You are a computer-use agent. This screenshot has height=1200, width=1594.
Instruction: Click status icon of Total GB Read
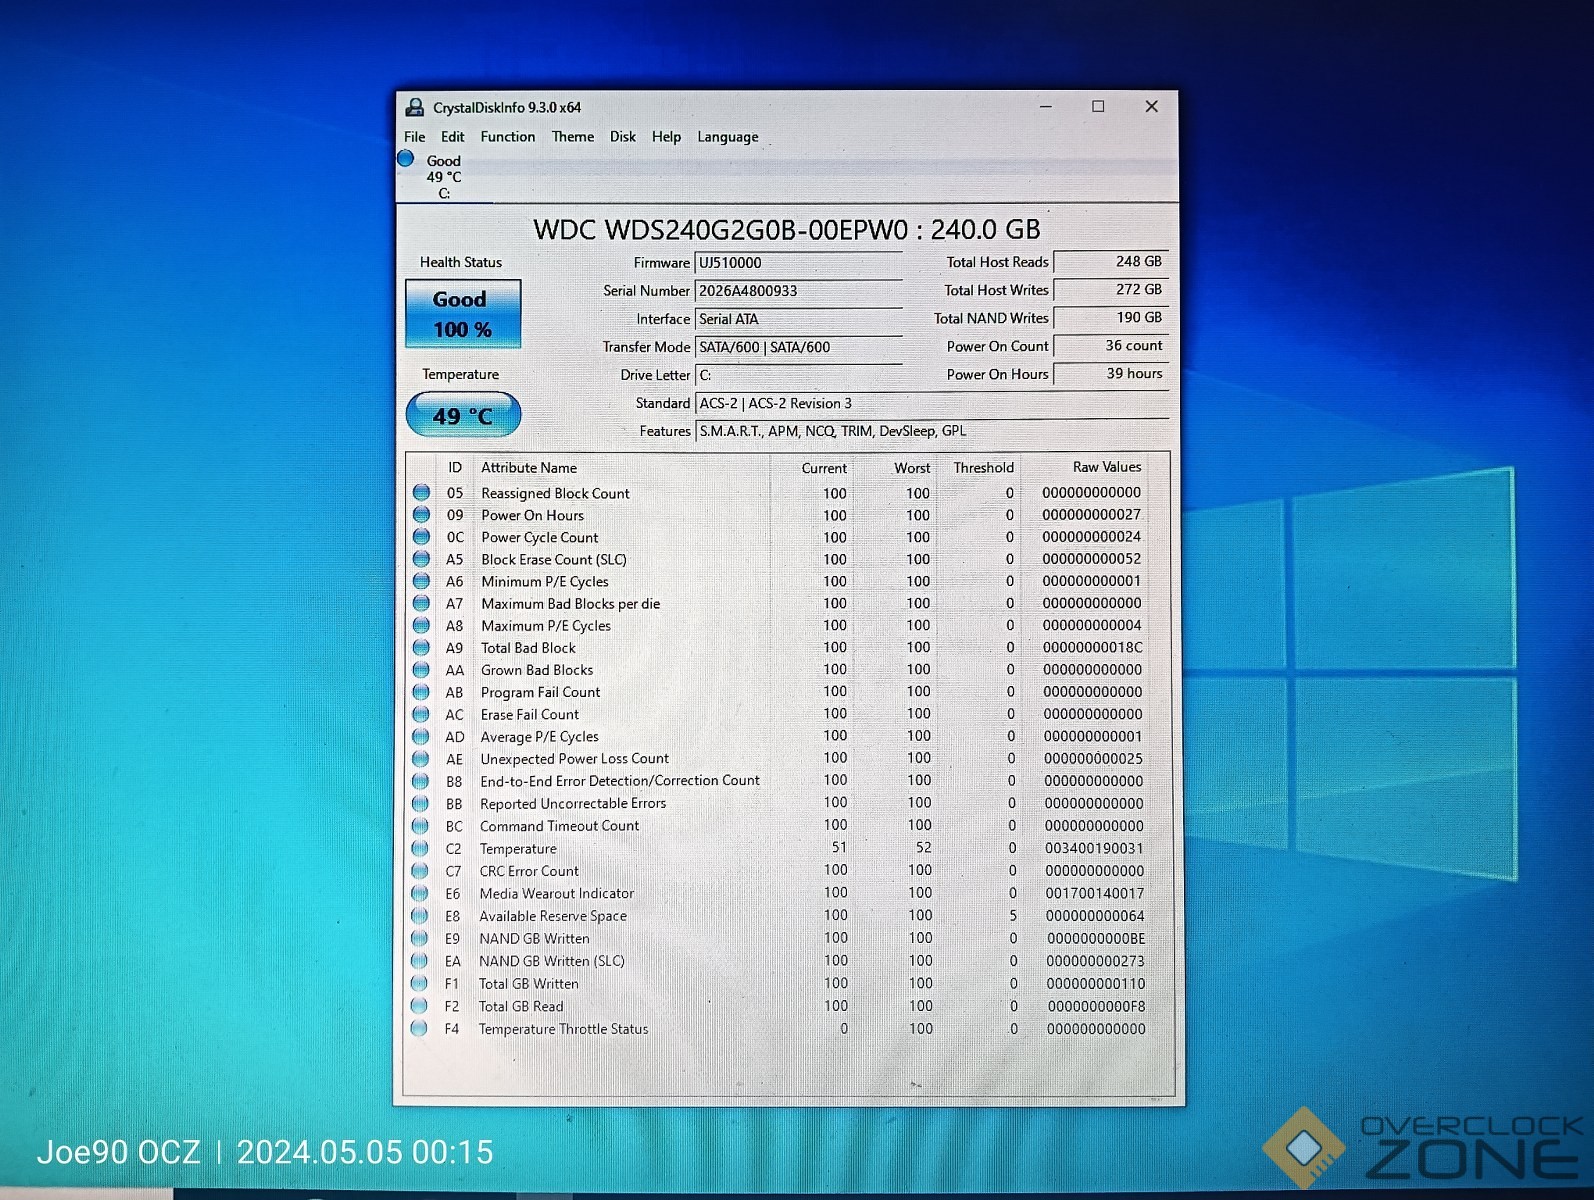[420, 1005]
